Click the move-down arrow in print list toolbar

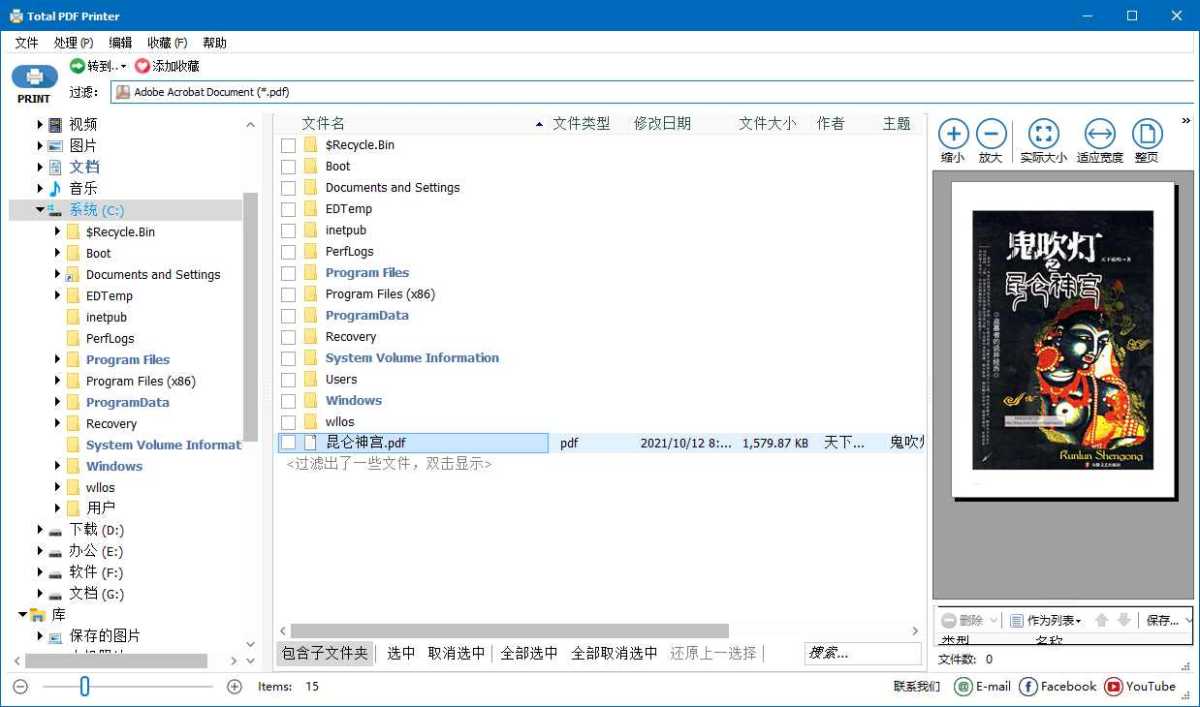1124,620
